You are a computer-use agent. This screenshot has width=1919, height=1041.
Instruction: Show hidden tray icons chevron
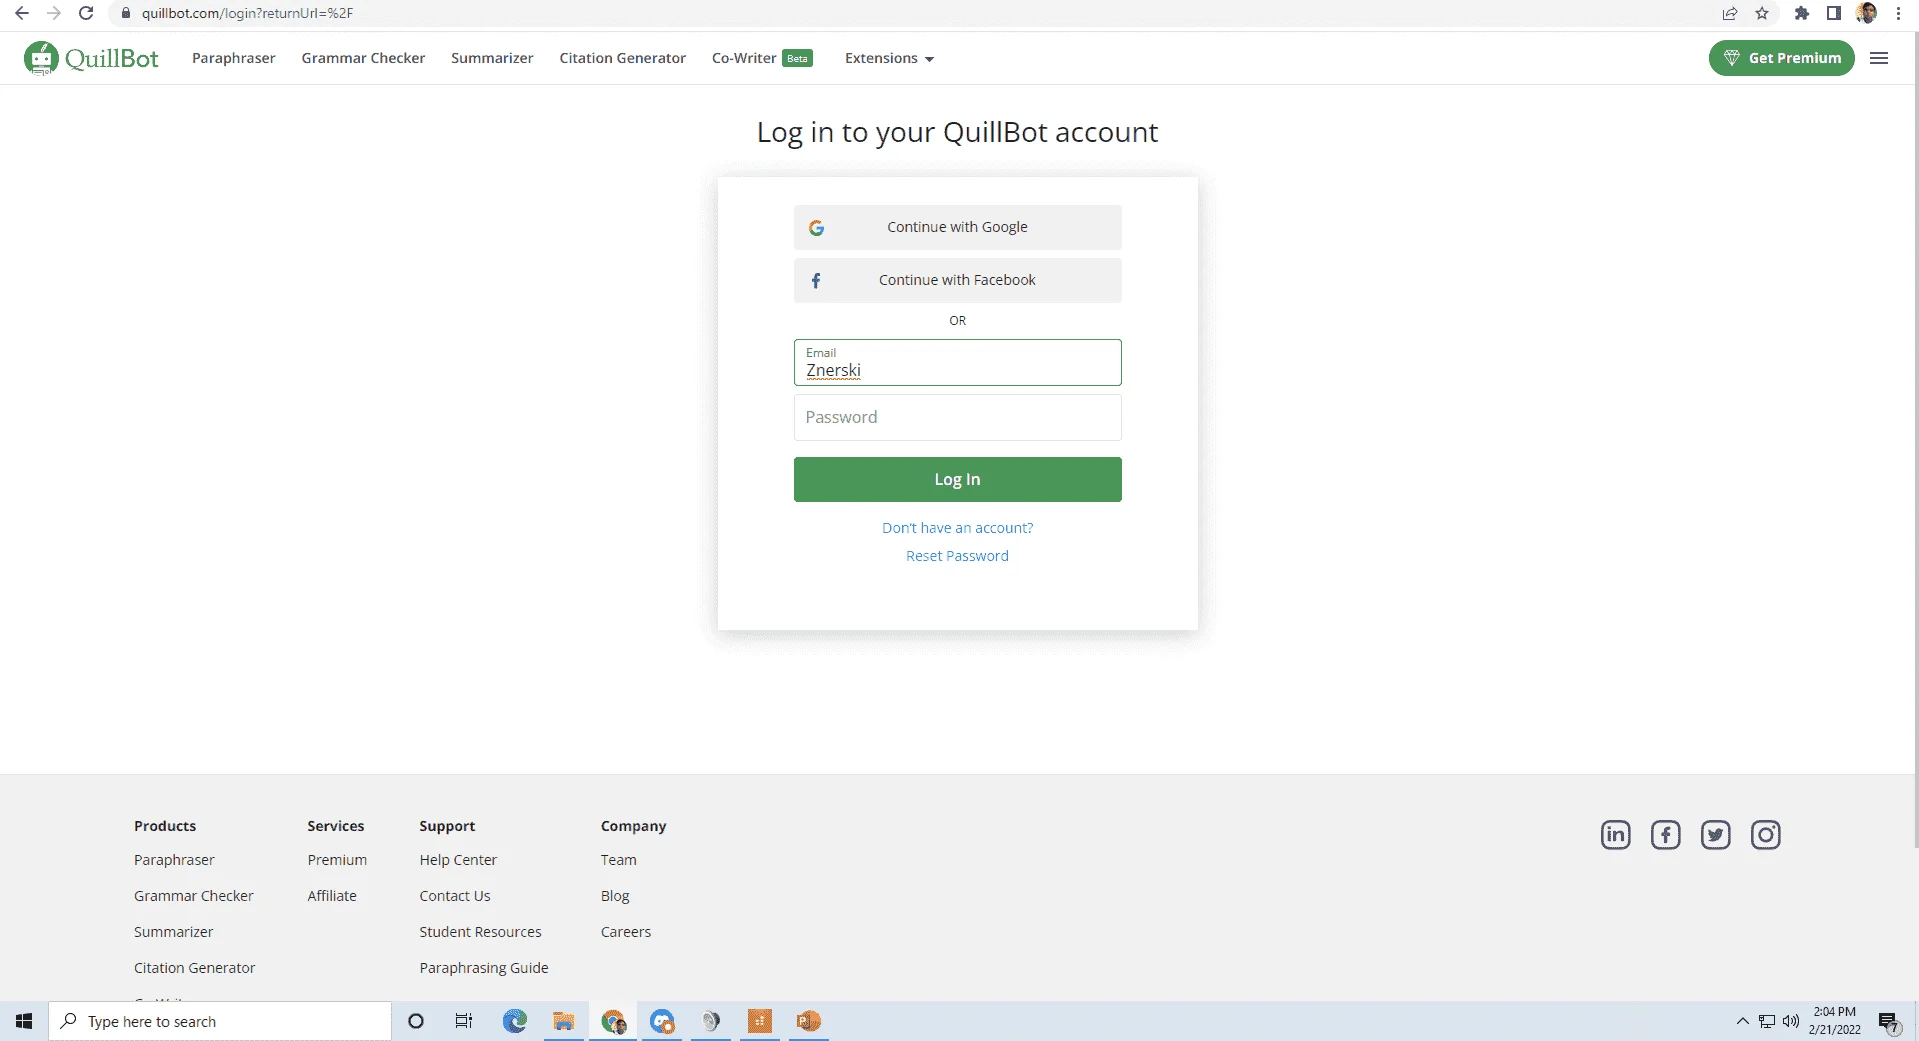[x=1743, y=1021]
